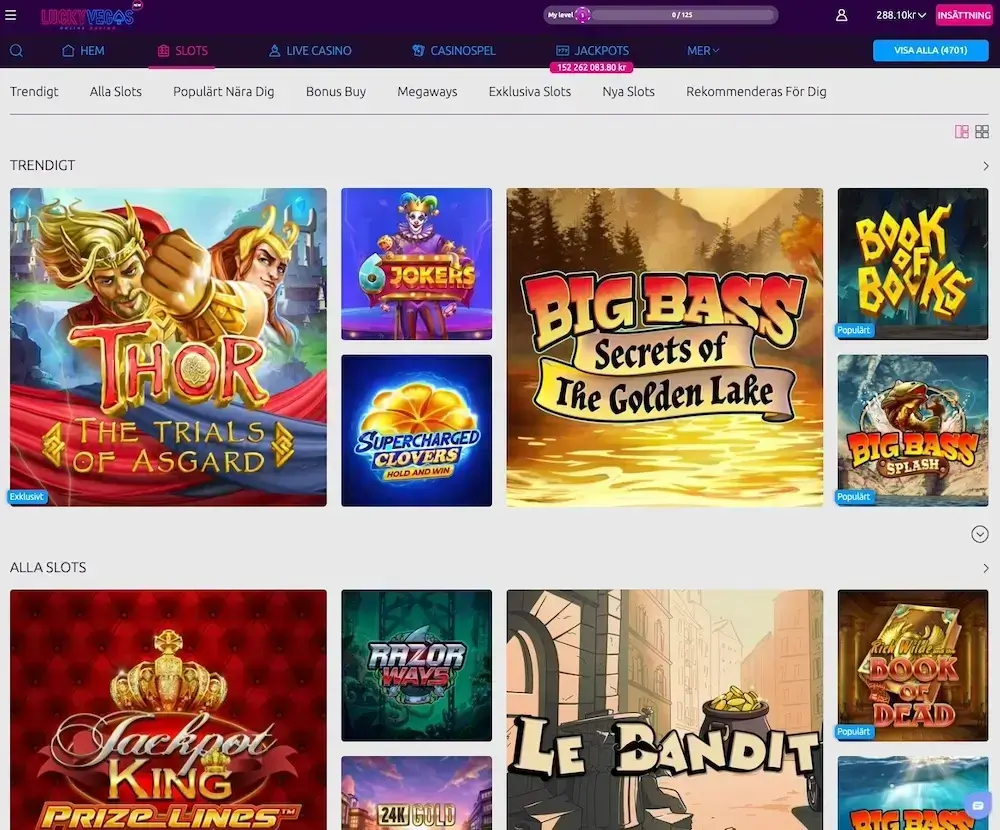Click the search magnifier icon
This screenshot has width=1000, height=830.
(x=16, y=50)
